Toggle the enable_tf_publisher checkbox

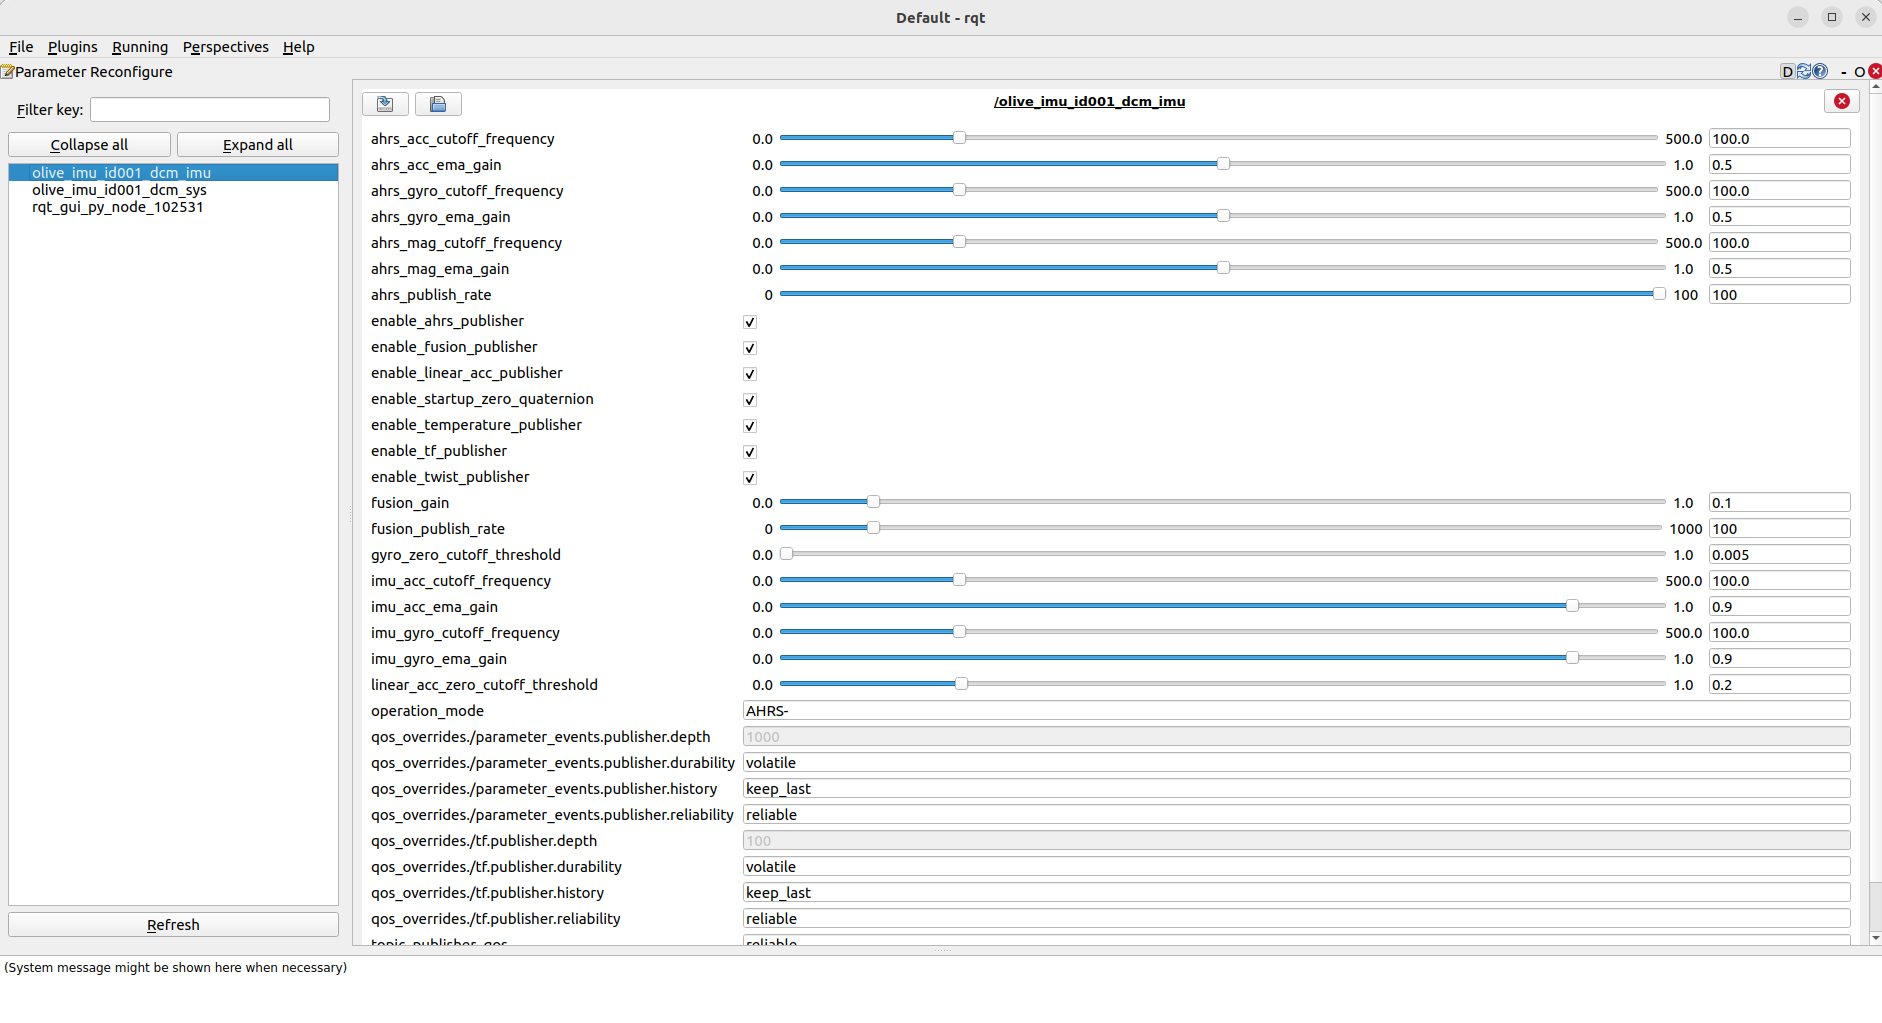click(750, 452)
